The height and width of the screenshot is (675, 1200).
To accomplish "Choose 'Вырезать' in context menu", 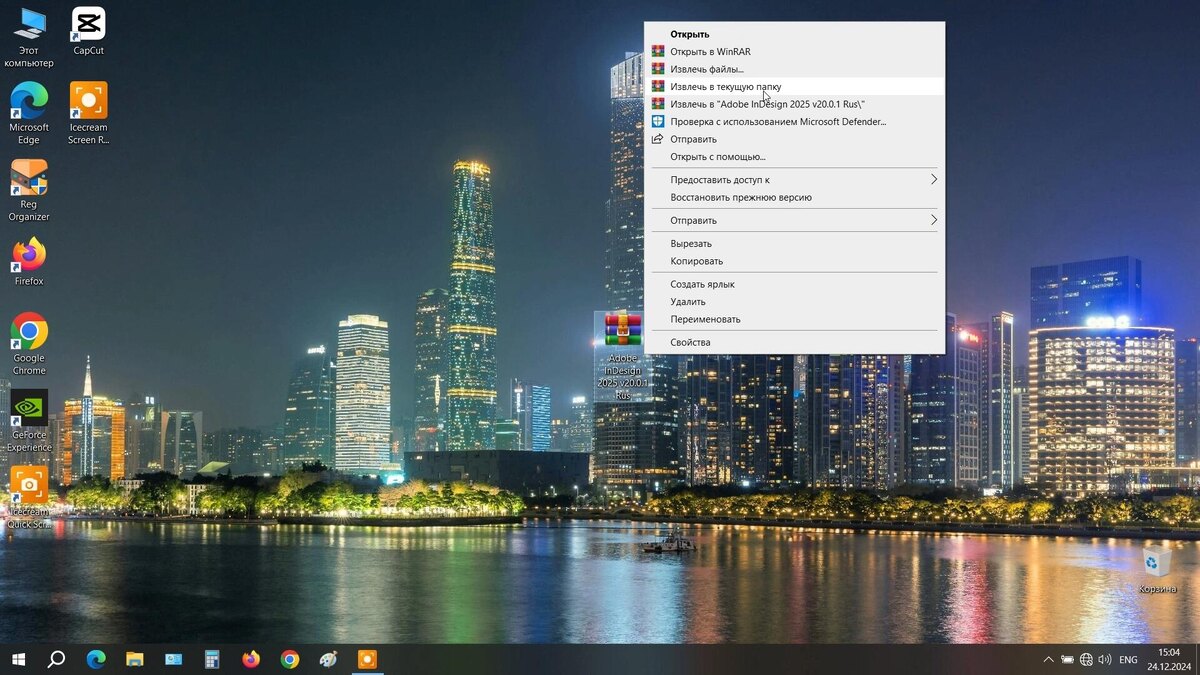I will [x=794, y=244].
